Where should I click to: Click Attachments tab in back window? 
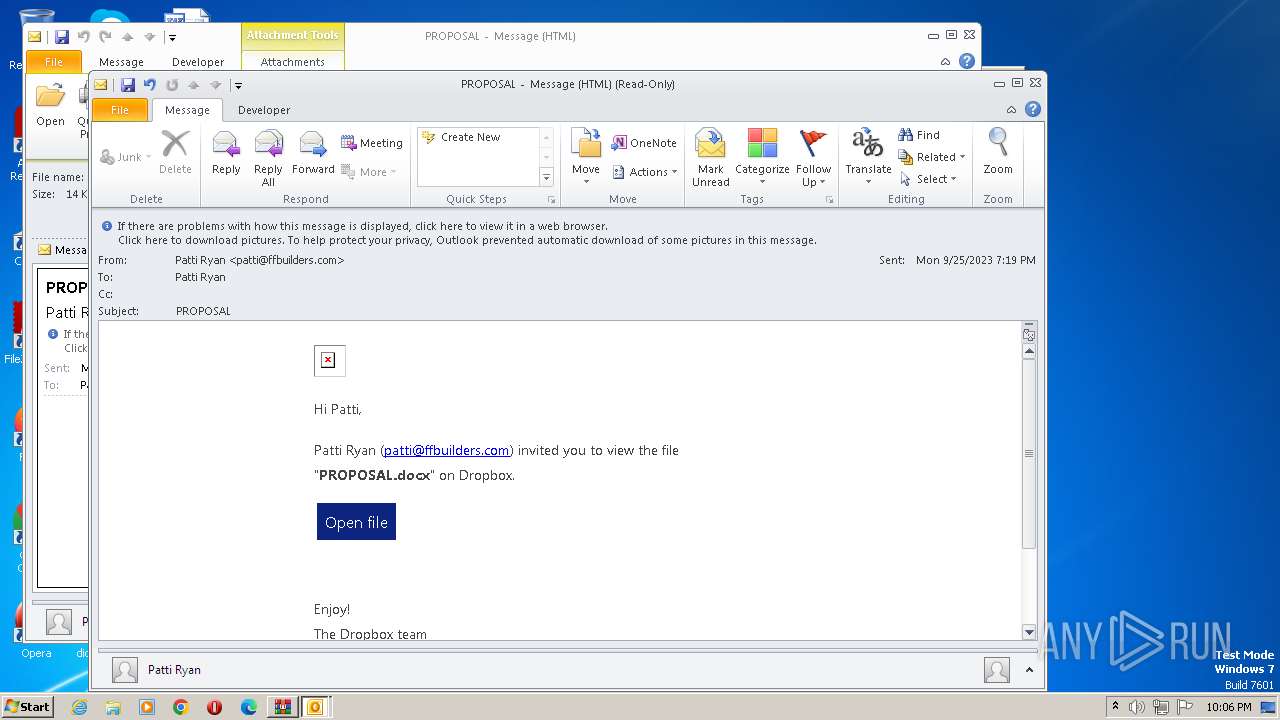click(293, 62)
